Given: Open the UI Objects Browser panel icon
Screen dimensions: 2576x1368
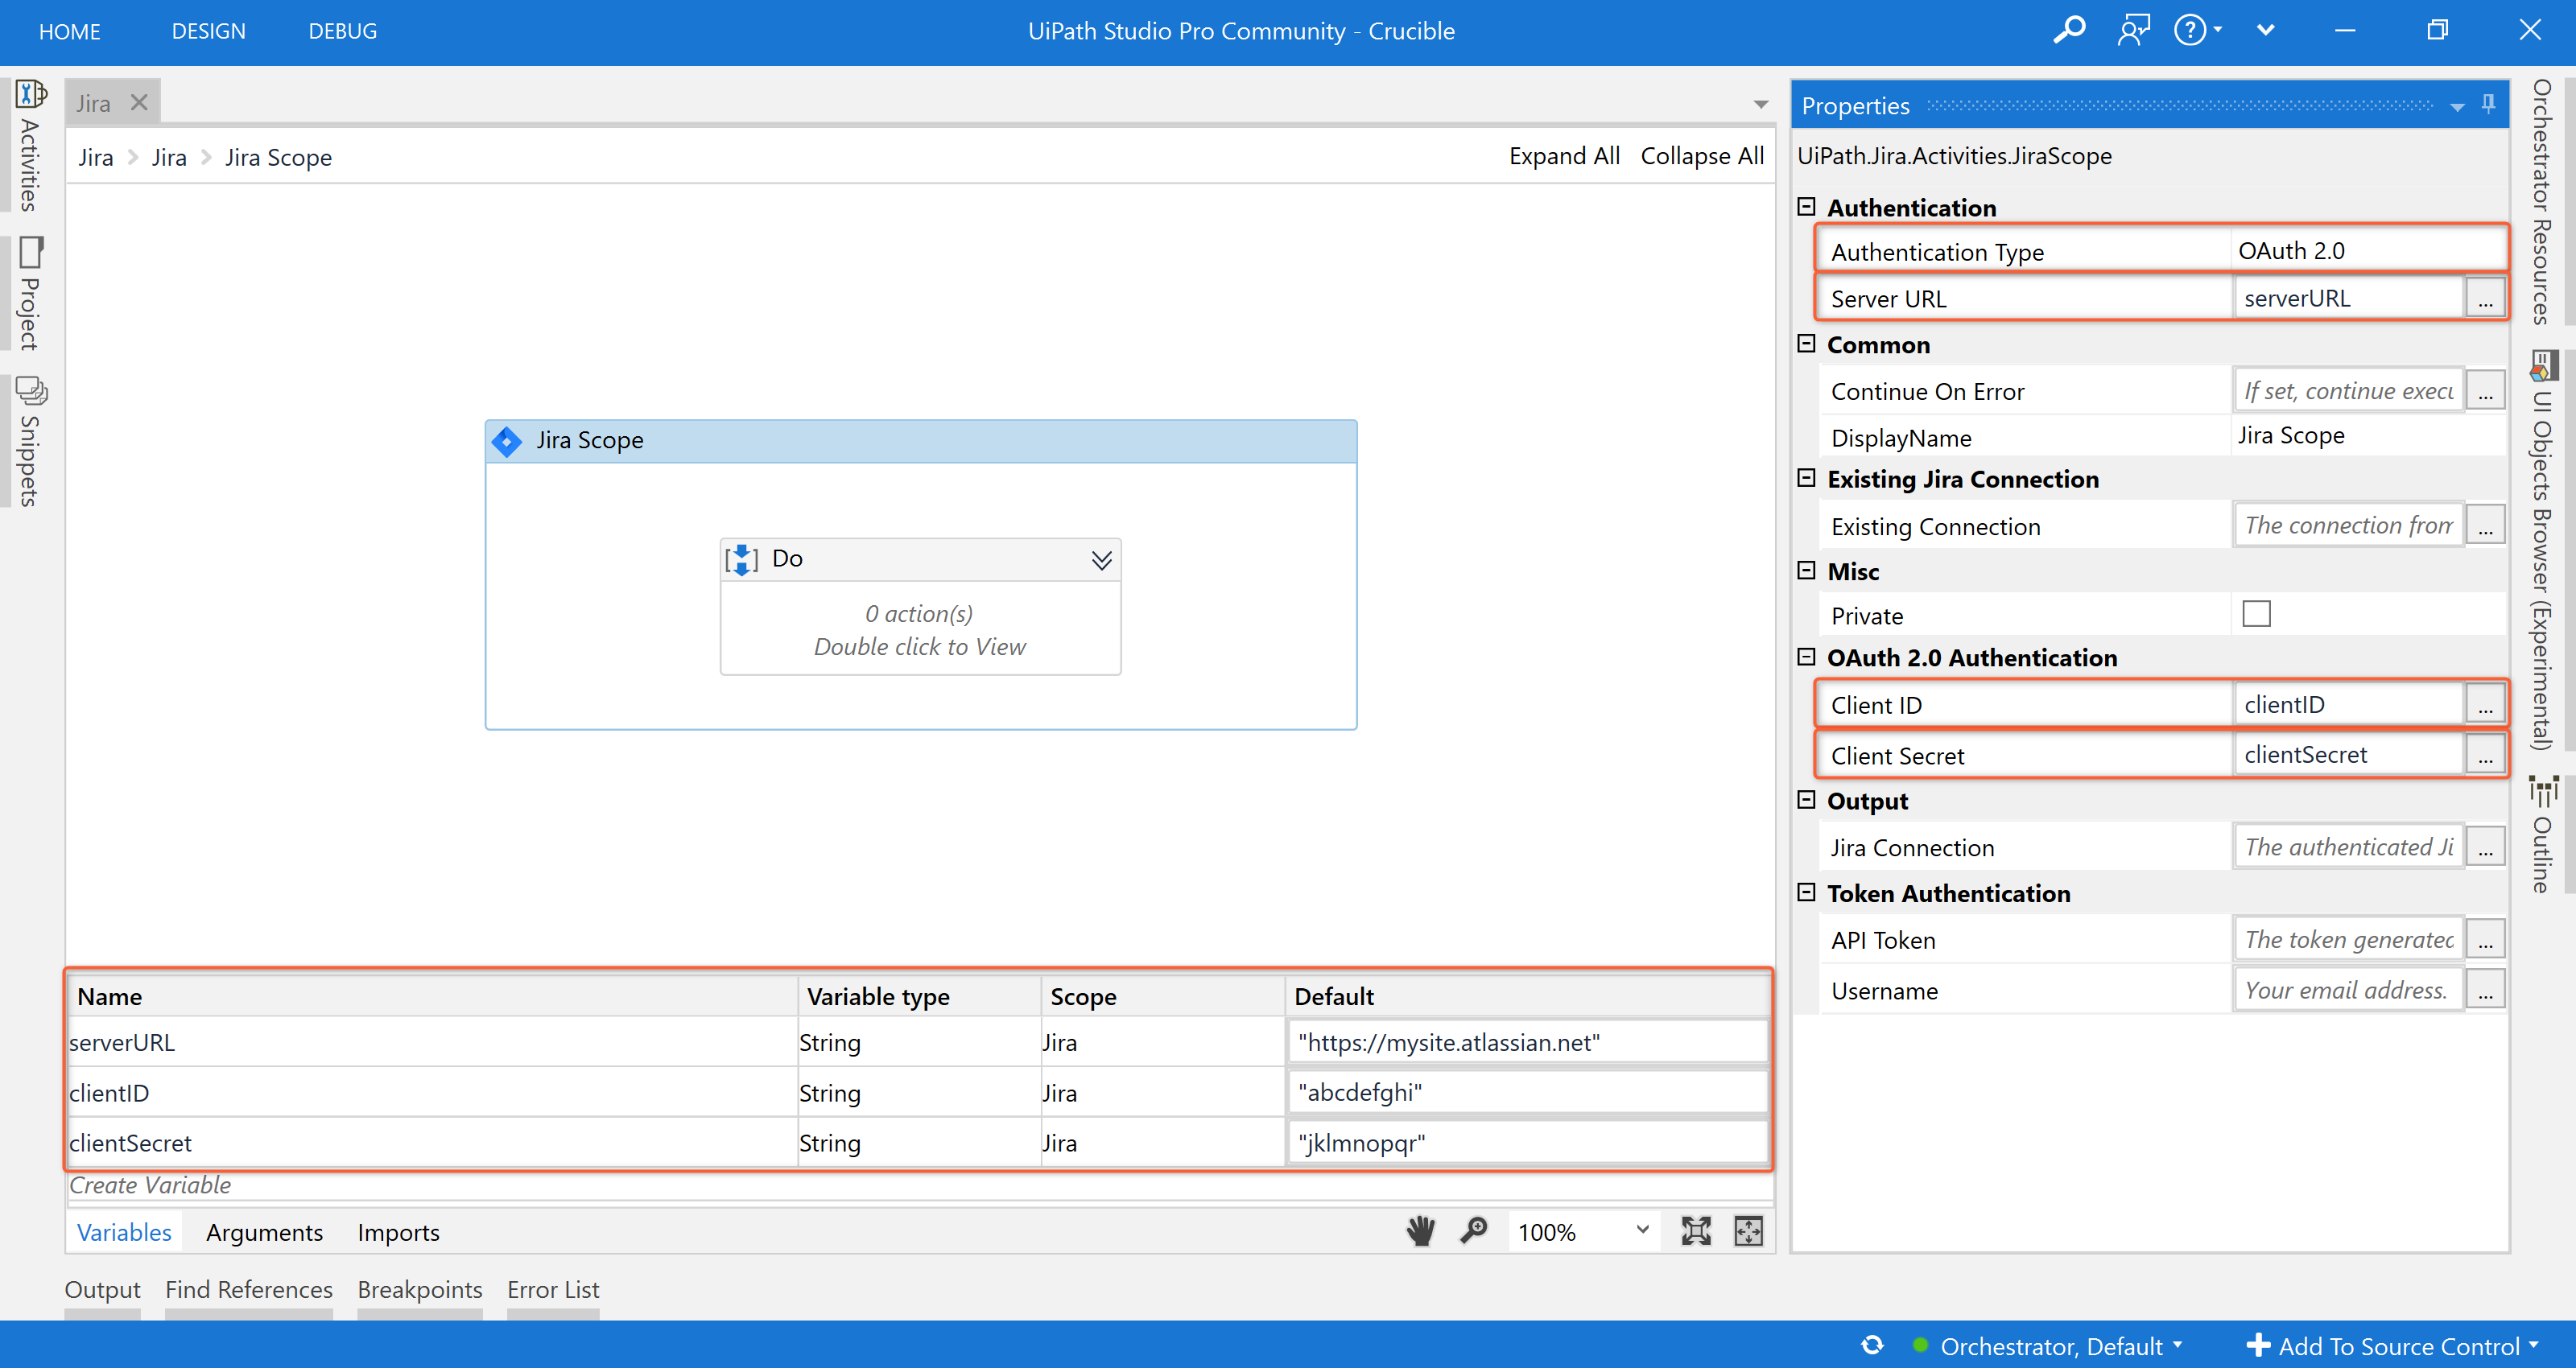Looking at the screenshot, I should pyautogui.click(x=2543, y=366).
